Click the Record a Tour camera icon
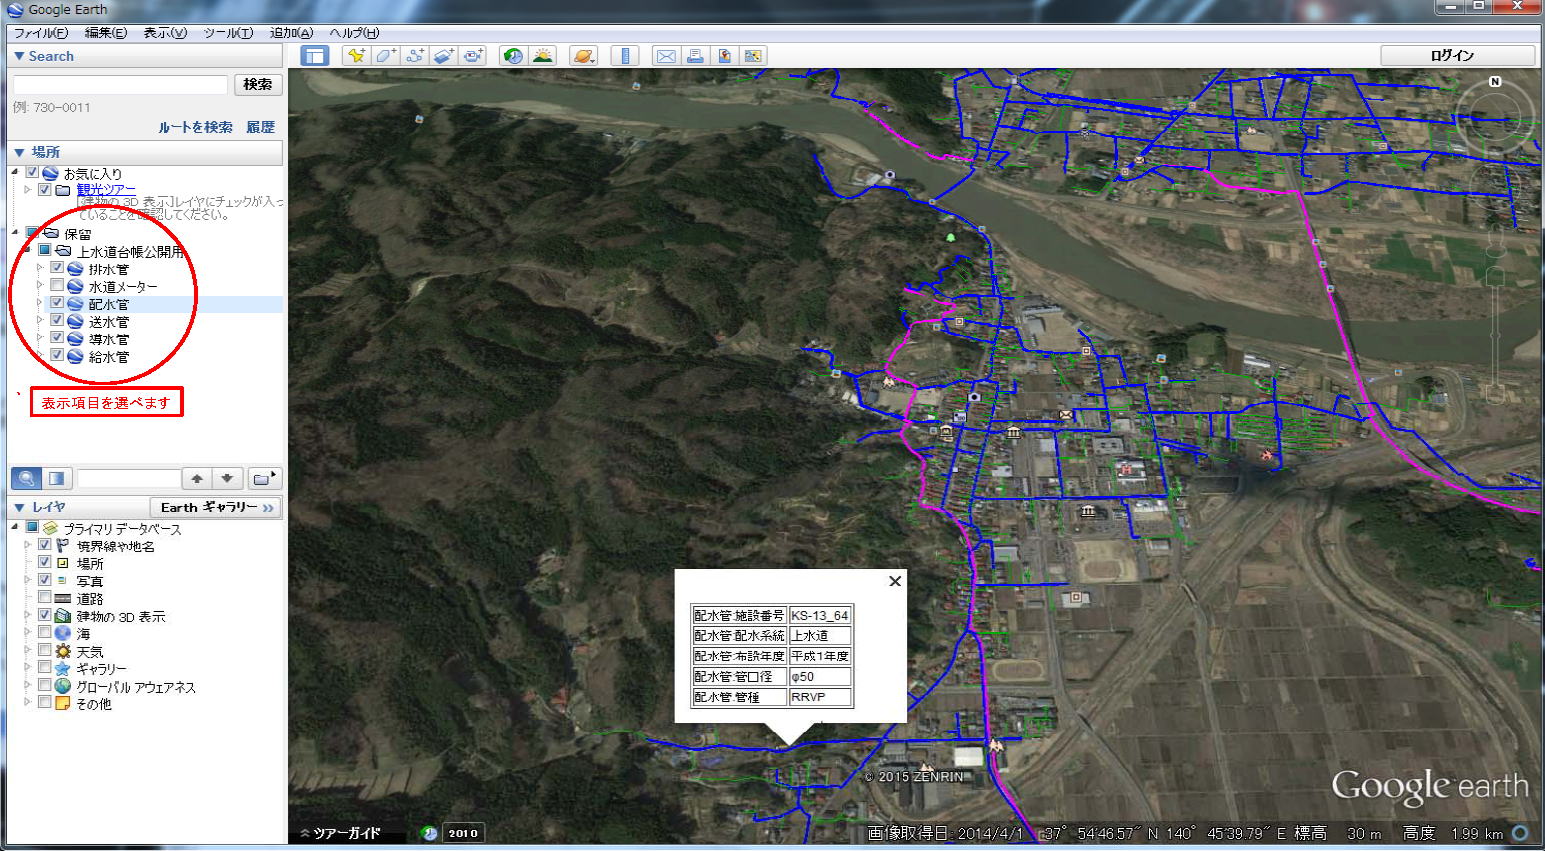This screenshot has height=851, width=1545. pyautogui.click(x=473, y=56)
